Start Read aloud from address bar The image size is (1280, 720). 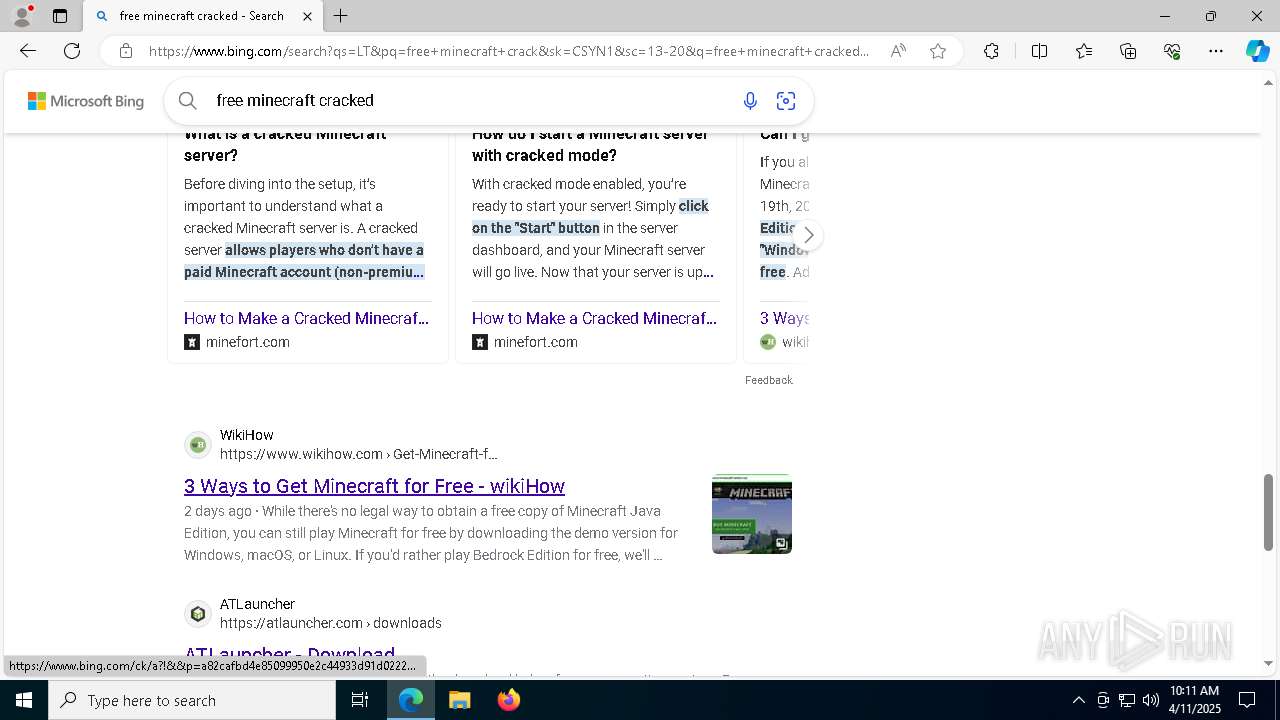click(898, 51)
